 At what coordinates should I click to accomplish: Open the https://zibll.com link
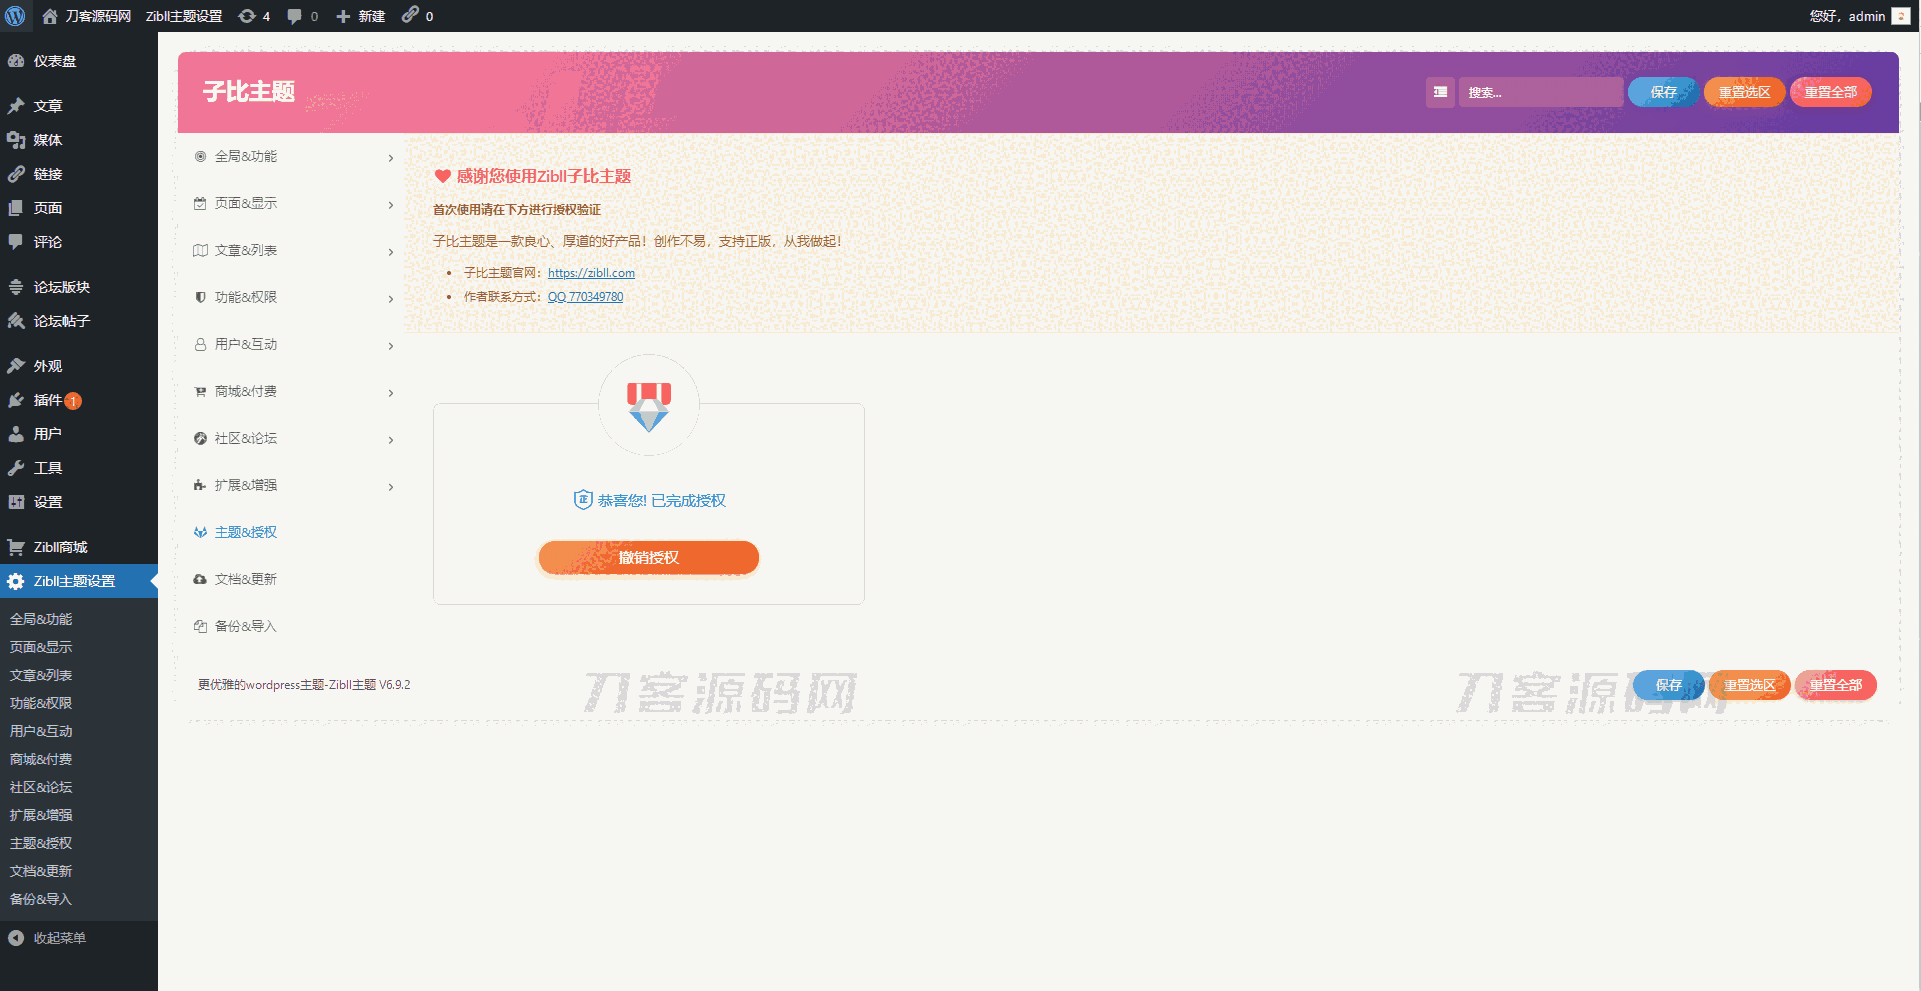591,273
